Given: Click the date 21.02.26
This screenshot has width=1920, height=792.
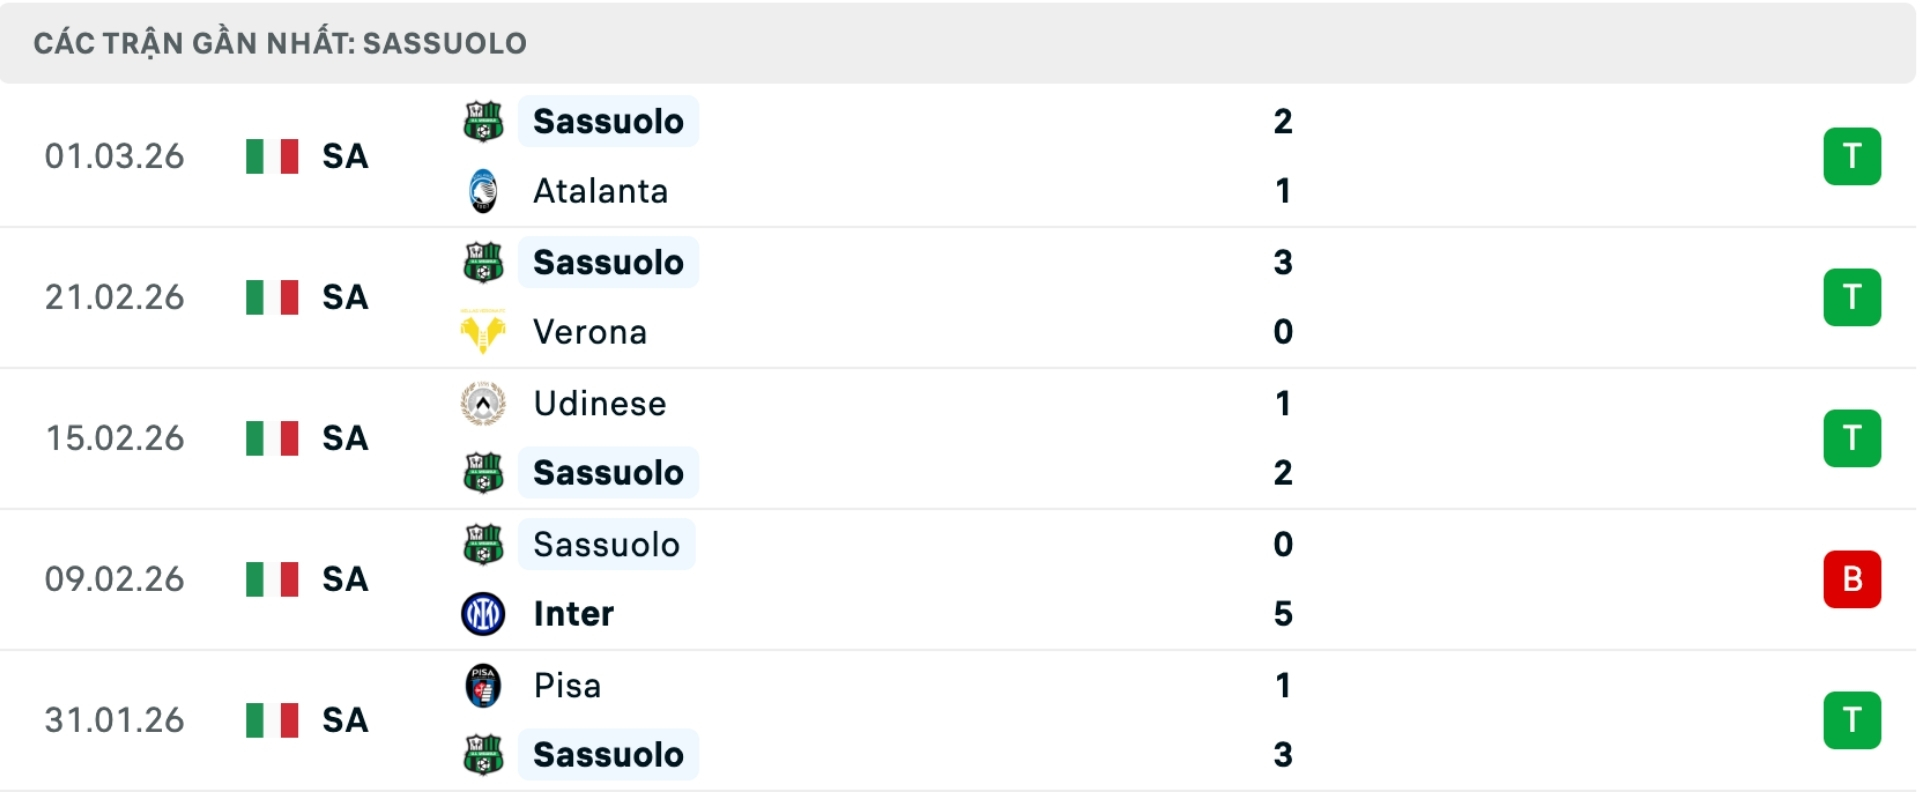Looking at the screenshot, I should click(x=114, y=297).
